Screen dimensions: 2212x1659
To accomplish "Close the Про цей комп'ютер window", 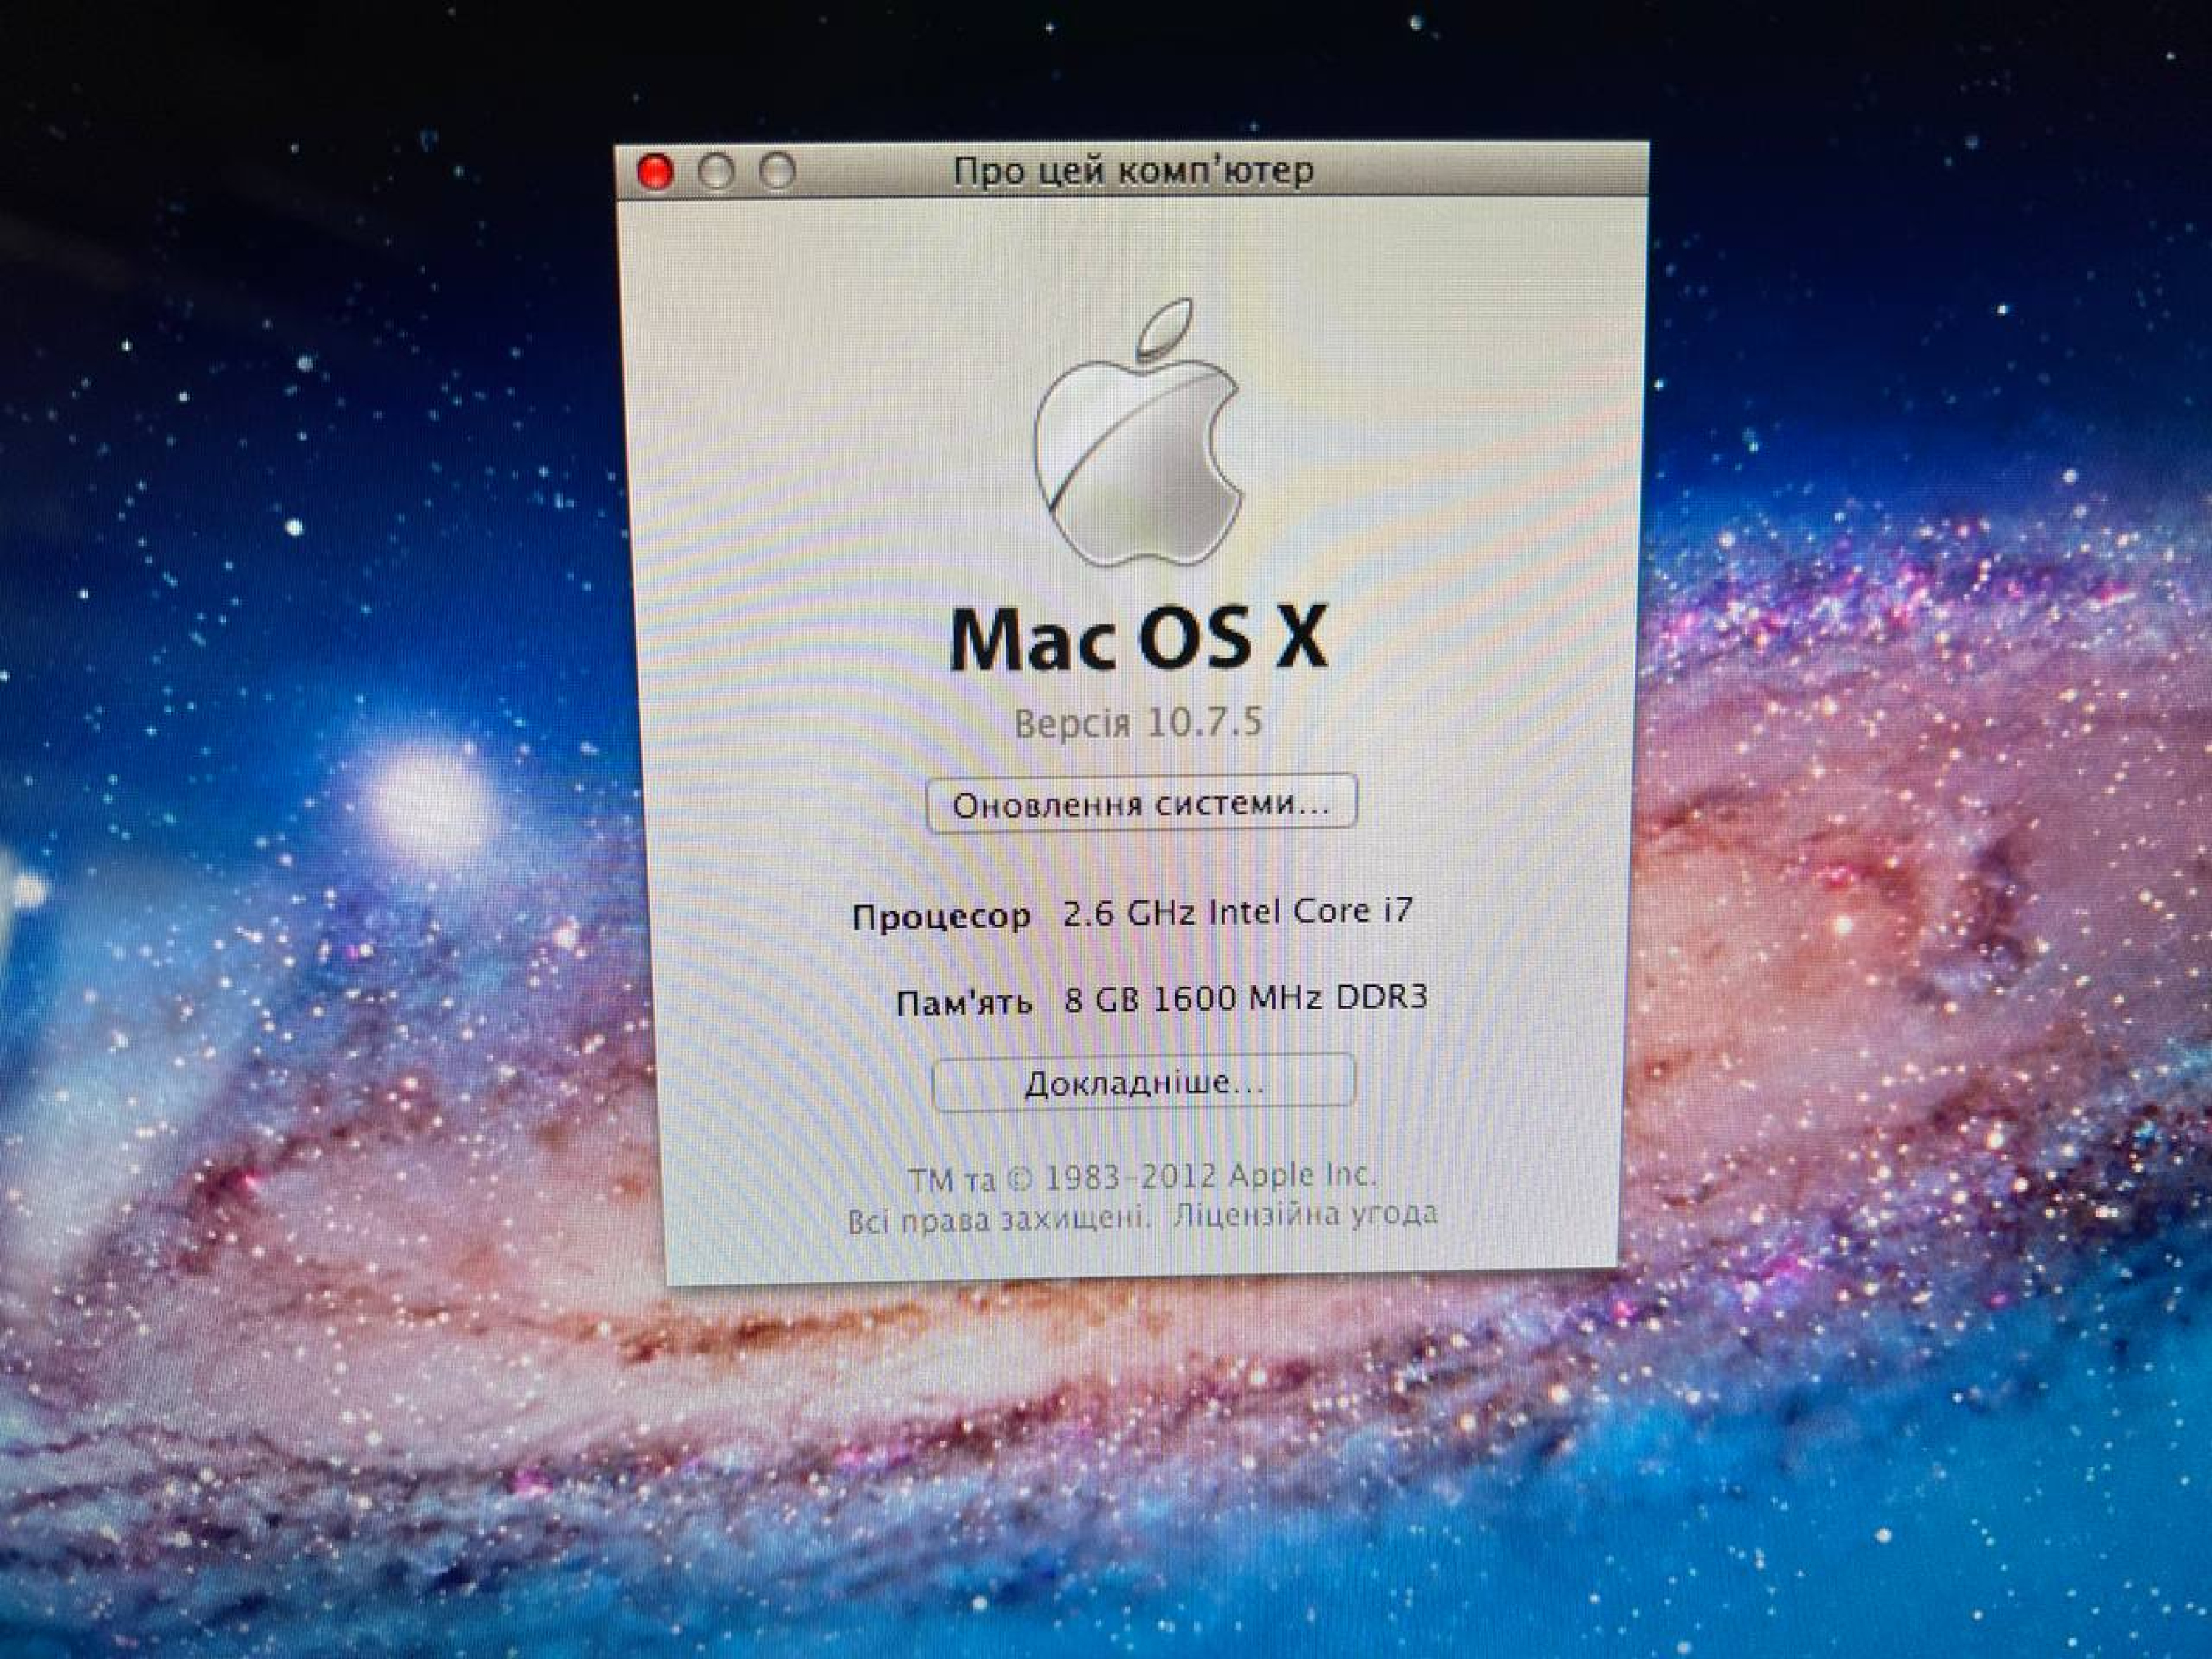I will click(x=656, y=172).
